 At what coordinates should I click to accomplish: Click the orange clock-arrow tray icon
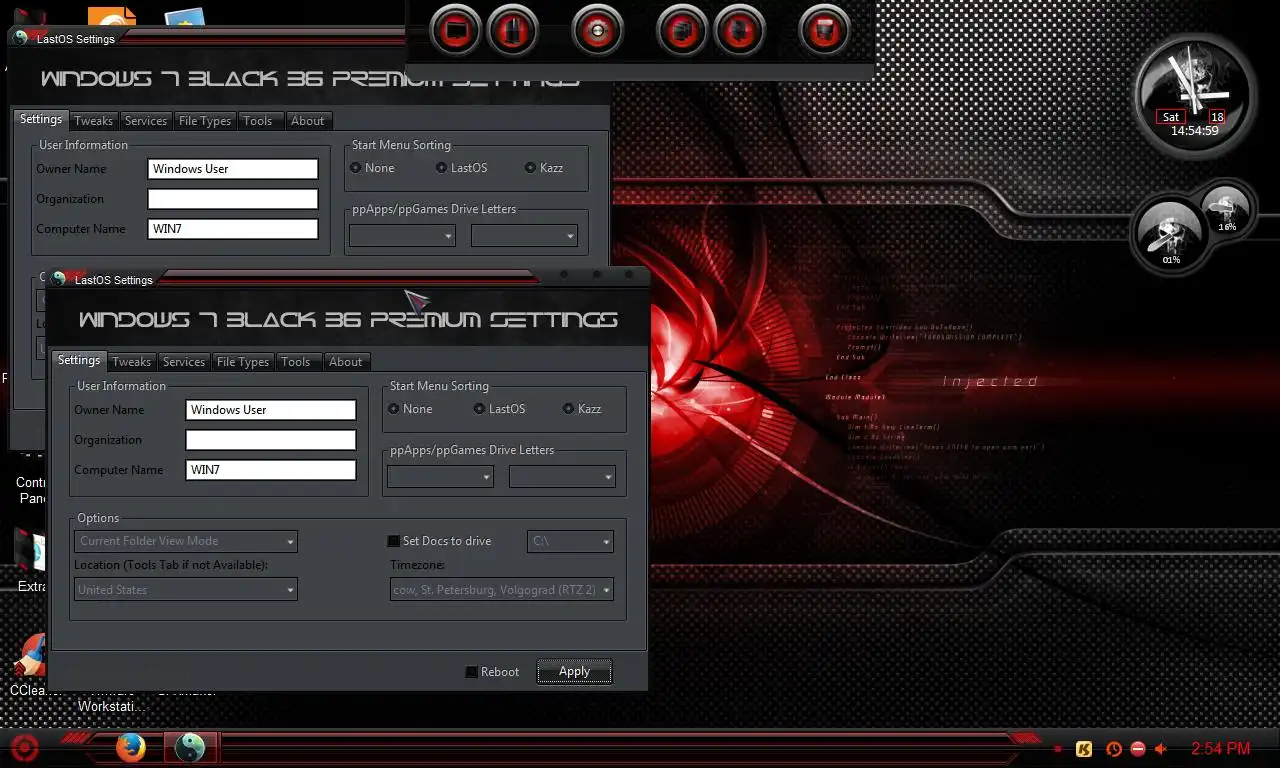pyautogui.click(x=1113, y=748)
